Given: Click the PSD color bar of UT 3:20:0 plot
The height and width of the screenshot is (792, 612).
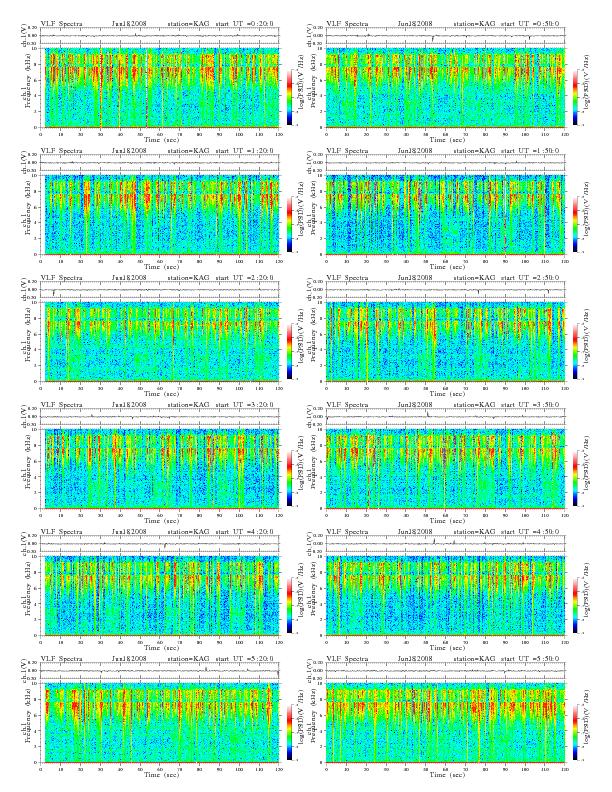Looking at the screenshot, I should (289, 478).
